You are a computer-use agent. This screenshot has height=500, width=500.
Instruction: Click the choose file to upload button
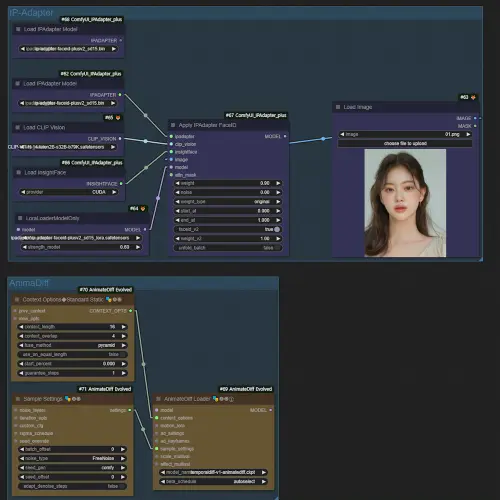pos(405,143)
